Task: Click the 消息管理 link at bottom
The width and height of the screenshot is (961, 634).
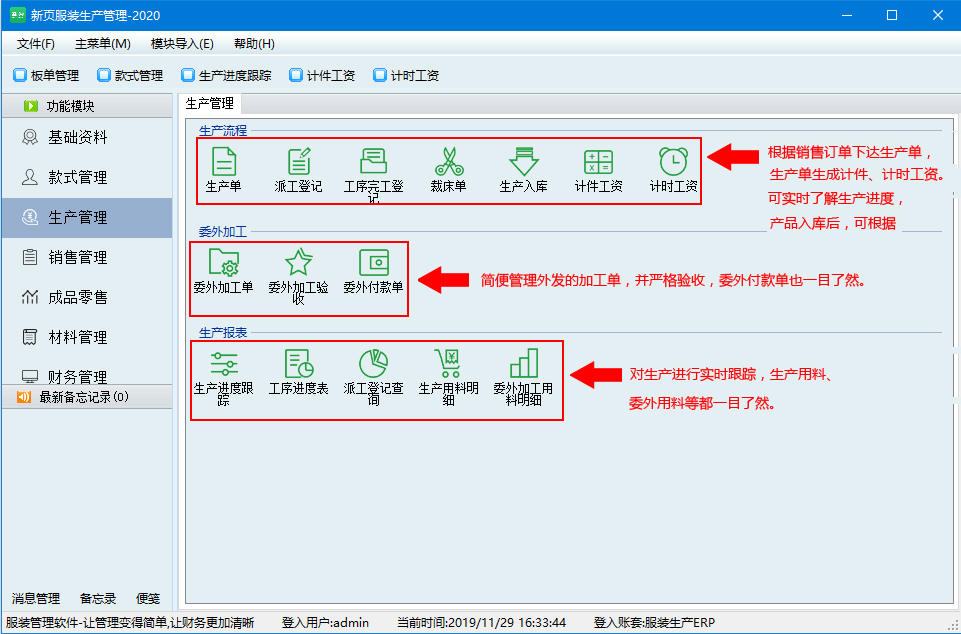Action: coord(36,598)
